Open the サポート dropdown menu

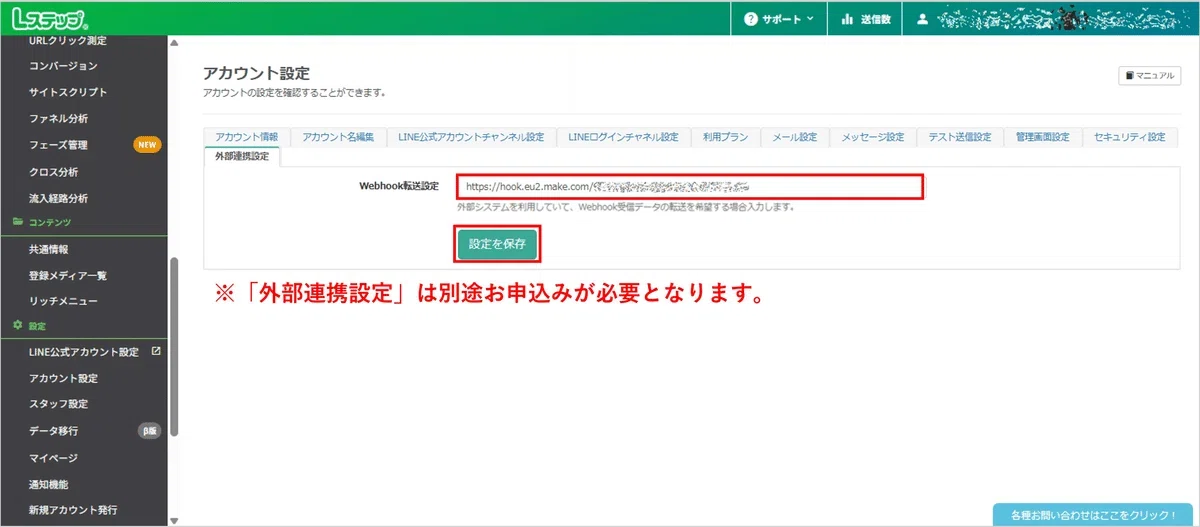pos(779,18)
